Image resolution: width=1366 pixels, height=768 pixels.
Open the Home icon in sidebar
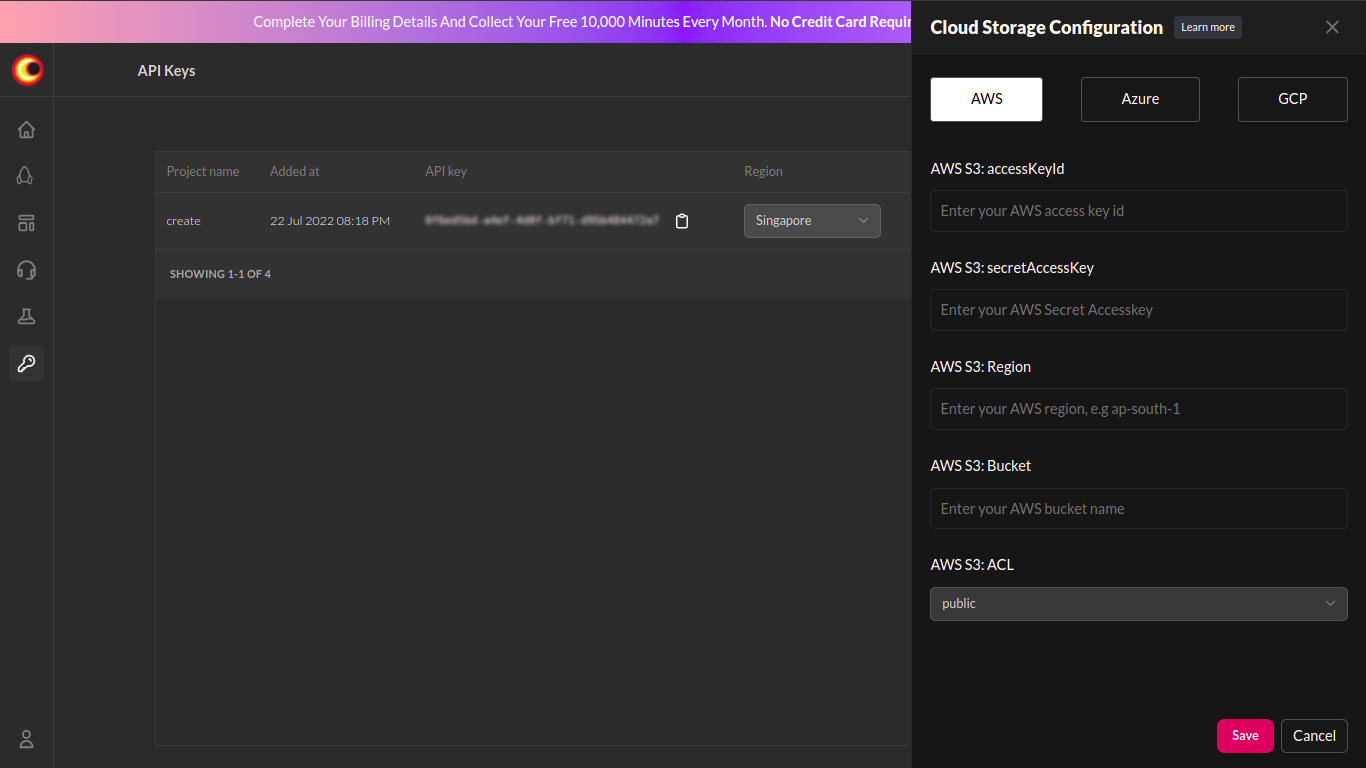(27, 129)
